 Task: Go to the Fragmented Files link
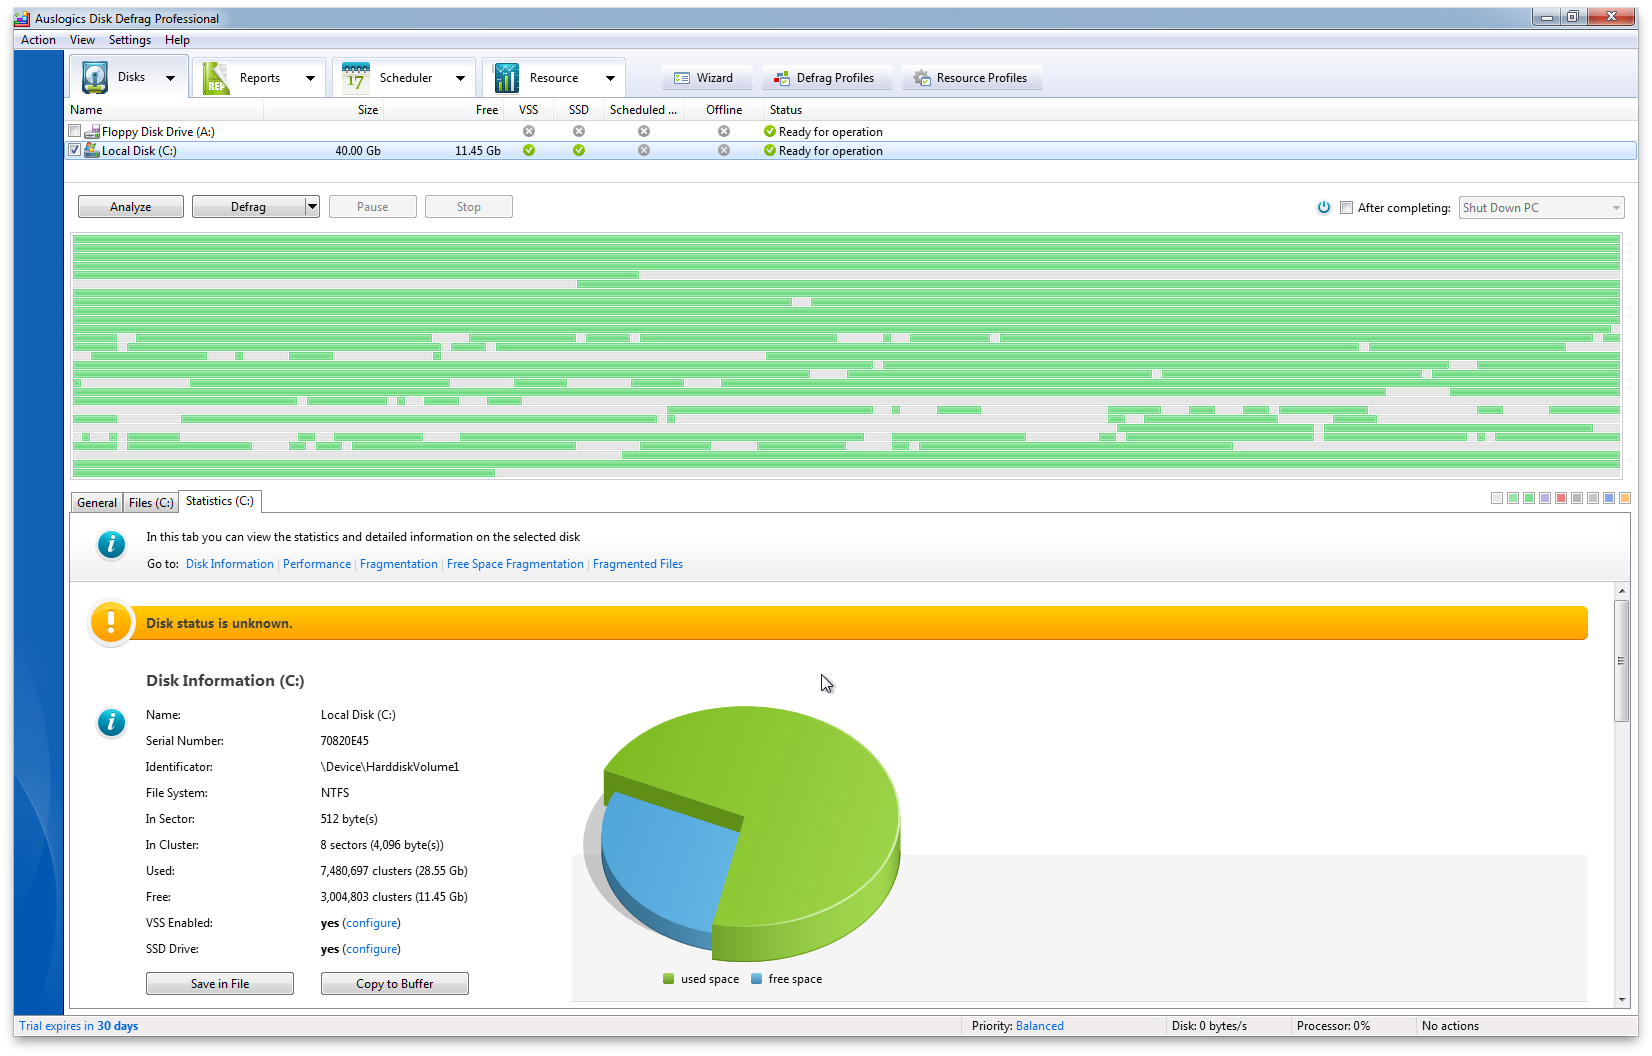point(638,564)
